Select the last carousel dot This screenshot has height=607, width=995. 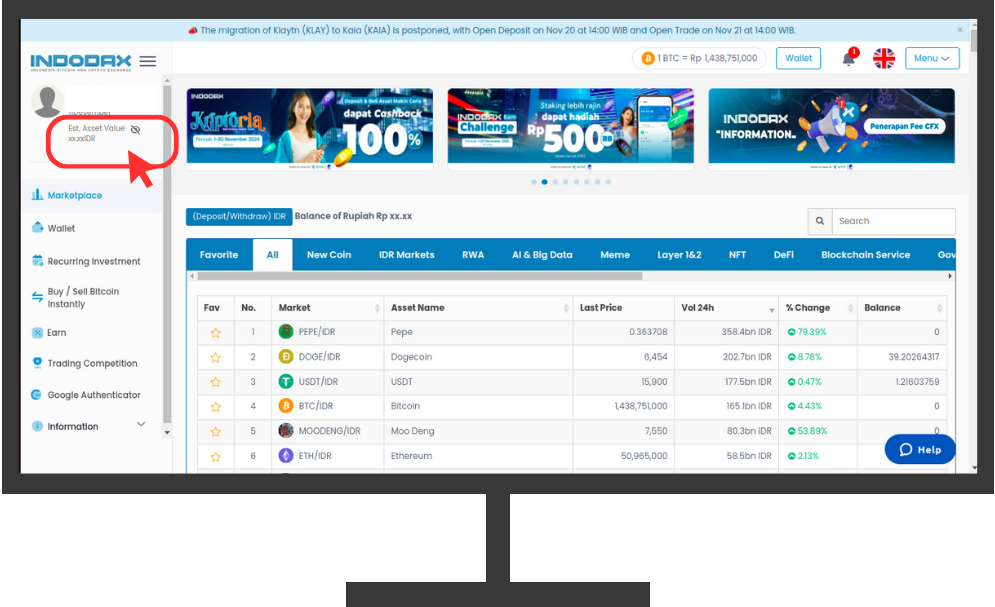point(608,182)
